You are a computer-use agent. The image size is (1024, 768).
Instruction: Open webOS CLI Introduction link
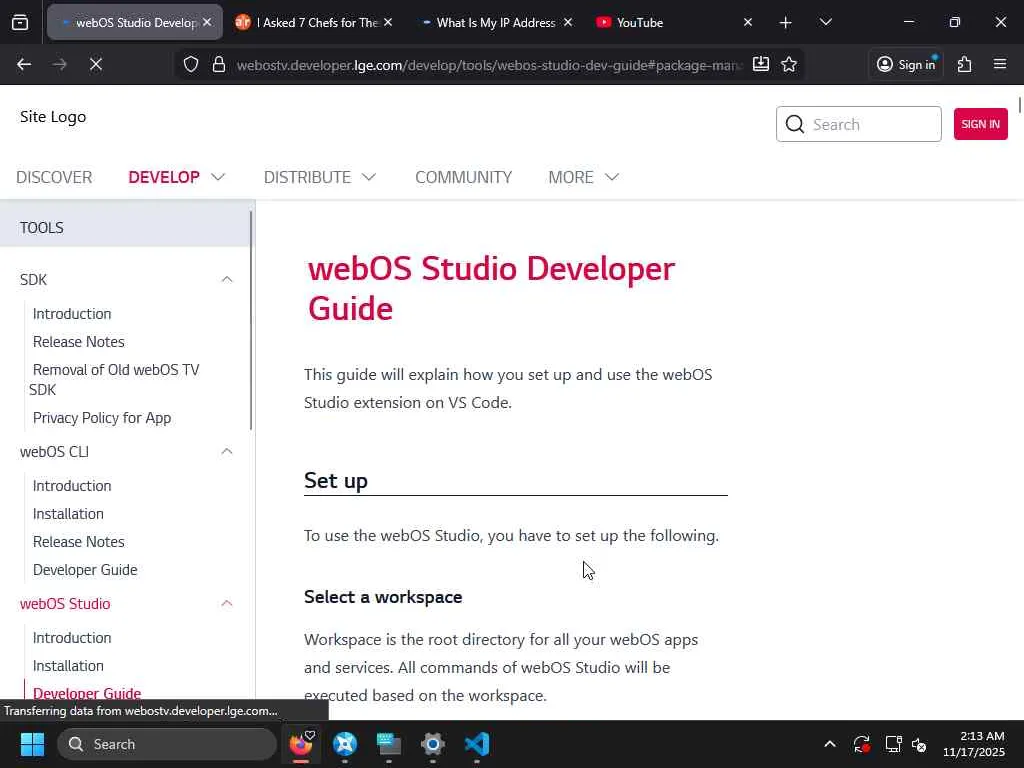[72, 486]
